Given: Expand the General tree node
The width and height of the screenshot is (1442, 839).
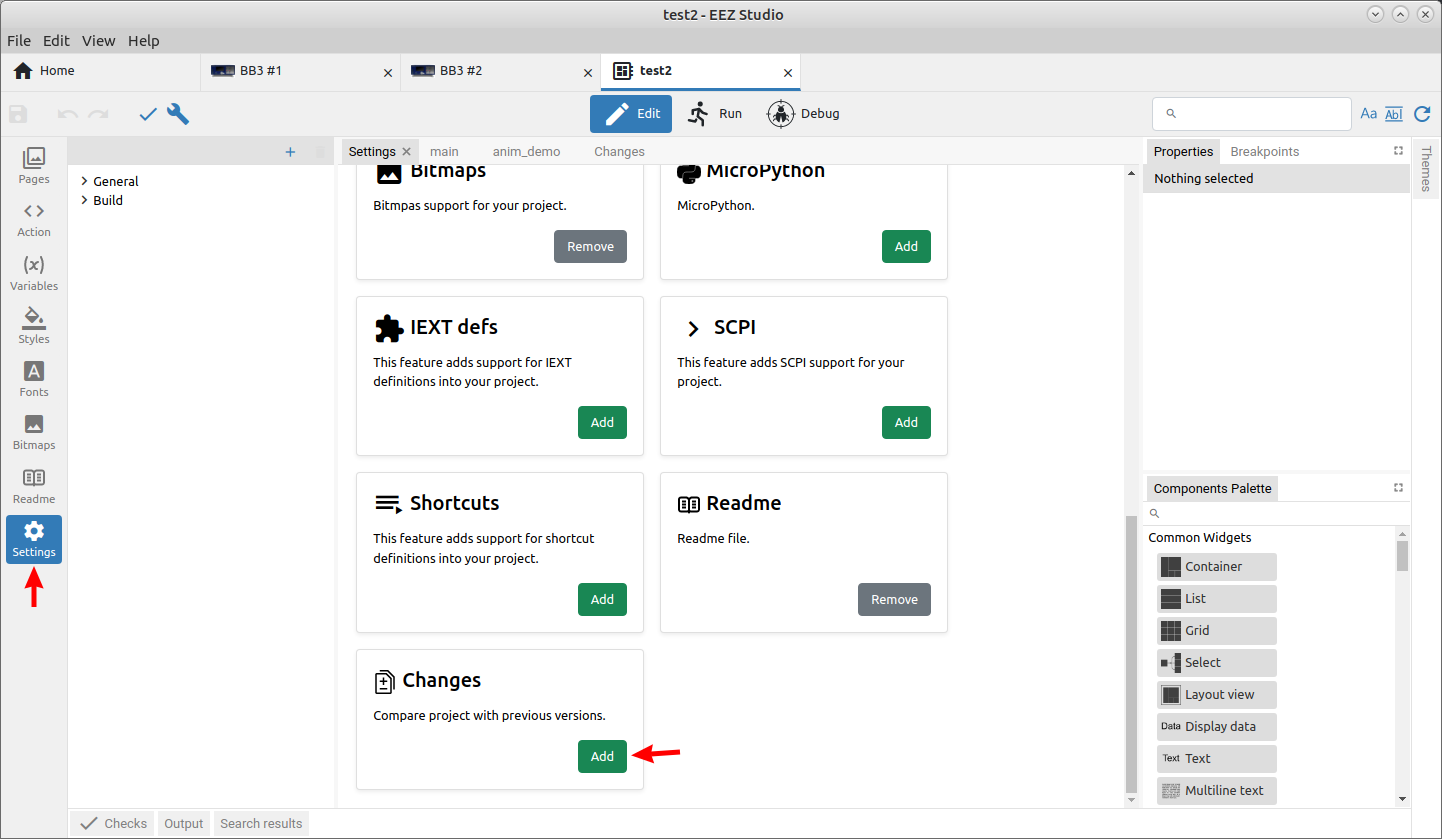Looking at the screenshot, I should point(84,181).
